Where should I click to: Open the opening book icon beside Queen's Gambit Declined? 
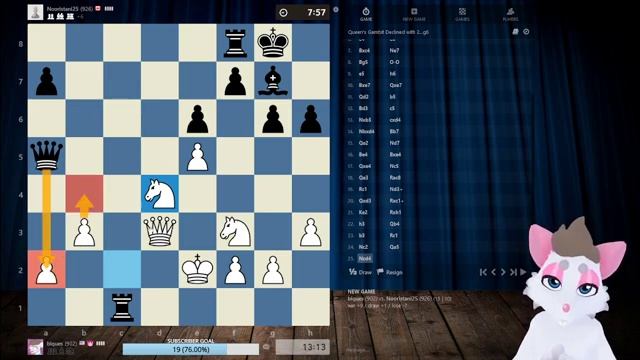[x=516, y=31]
